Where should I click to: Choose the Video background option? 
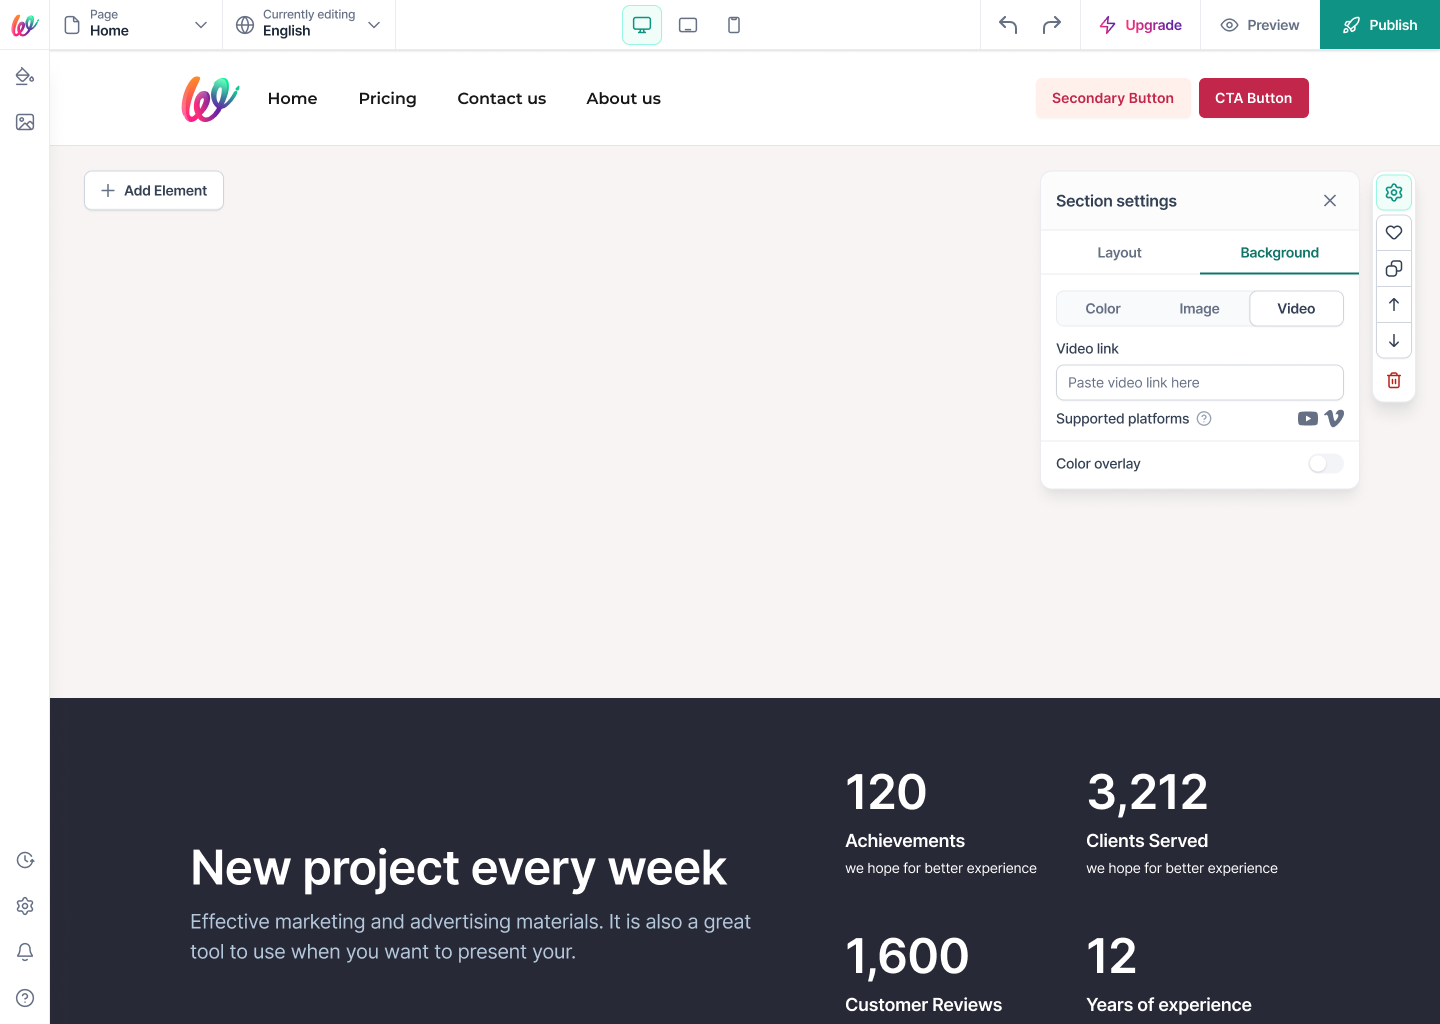1296,309
